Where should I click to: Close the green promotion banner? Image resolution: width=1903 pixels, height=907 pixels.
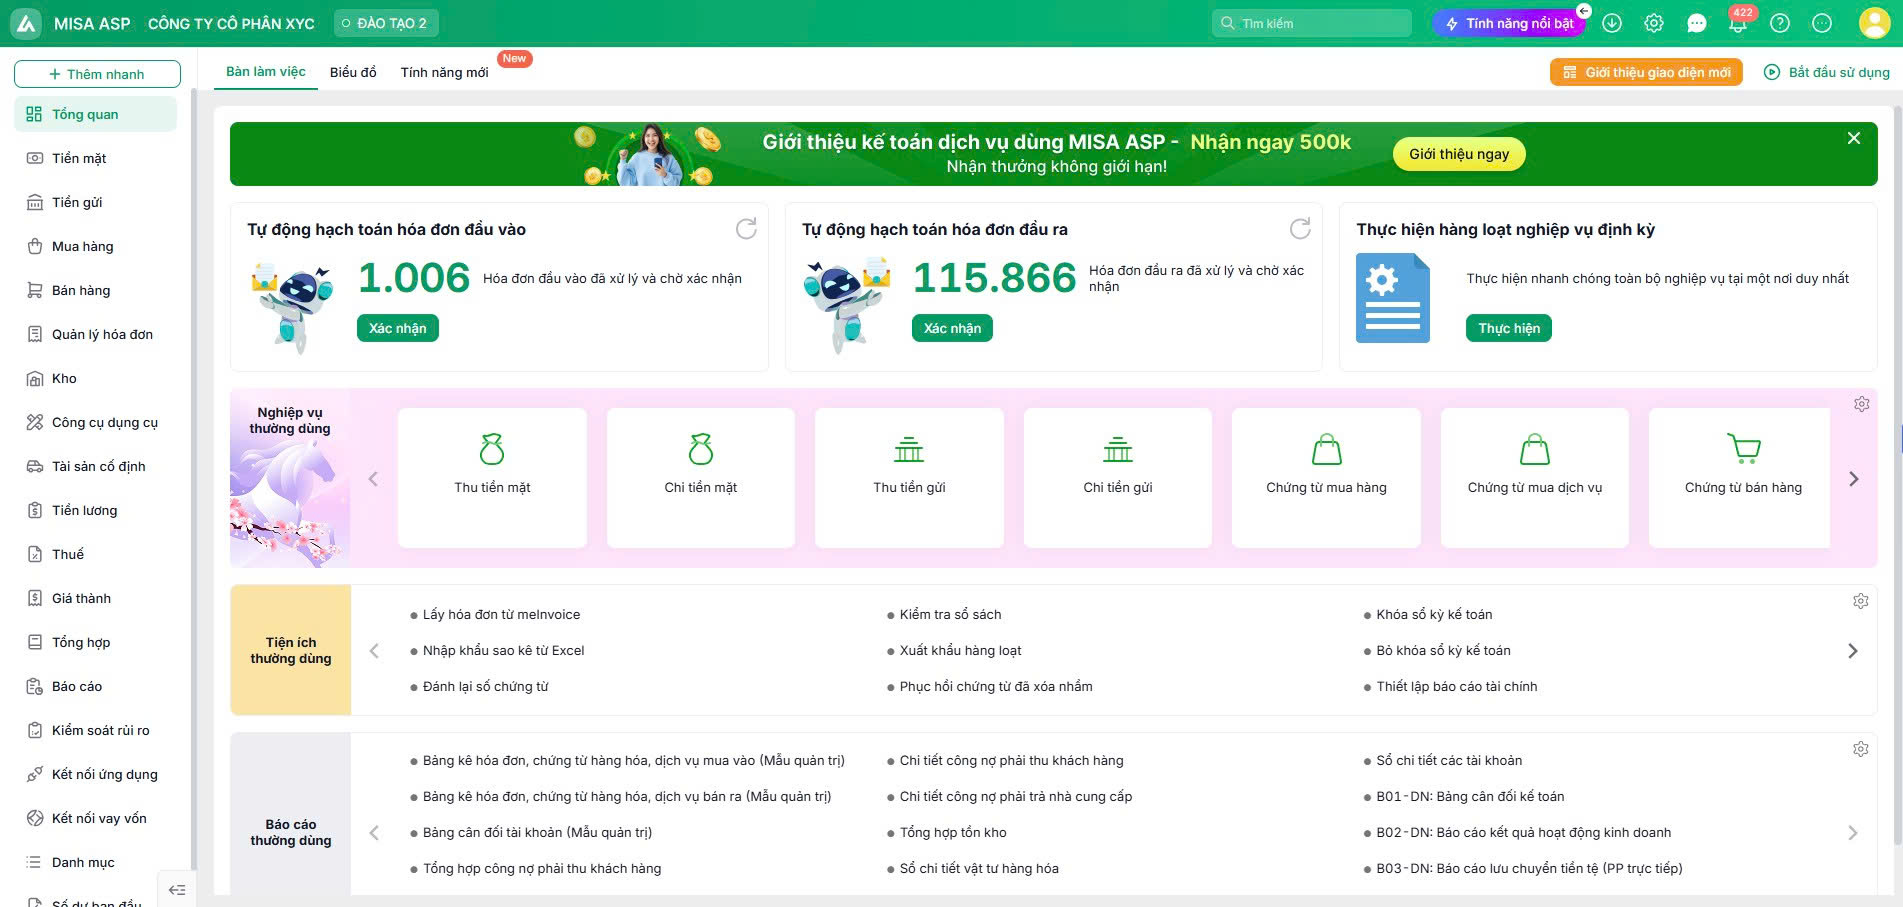click(x=1854, y=138)
